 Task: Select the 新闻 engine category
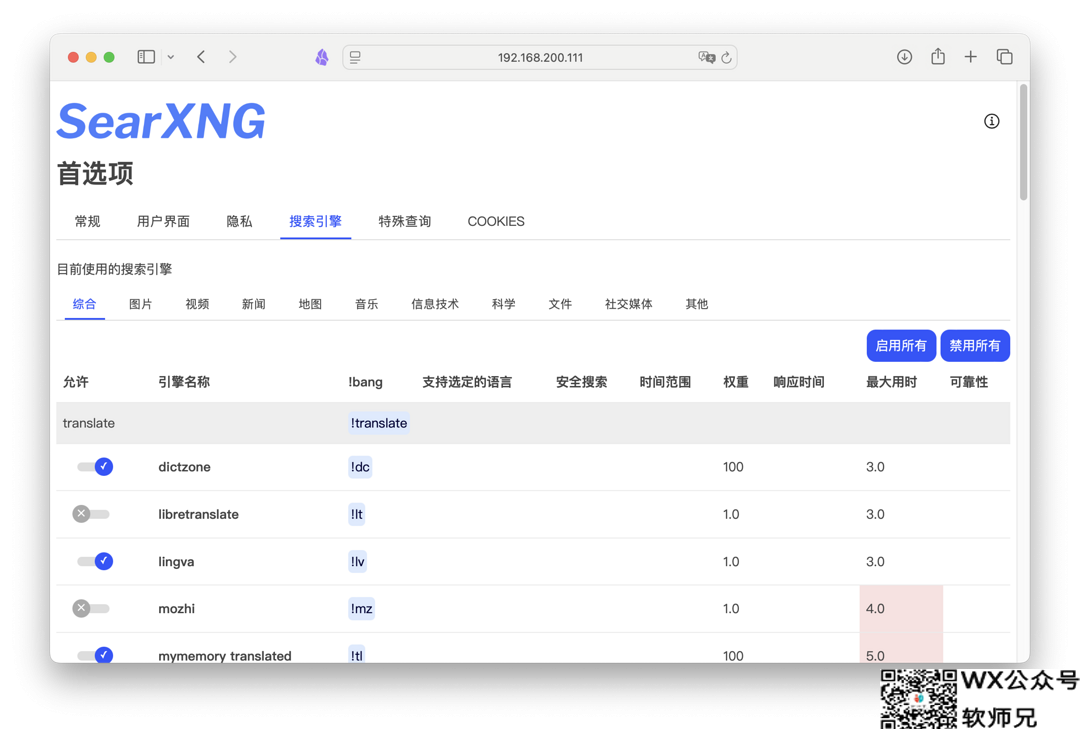click(253, 304)
